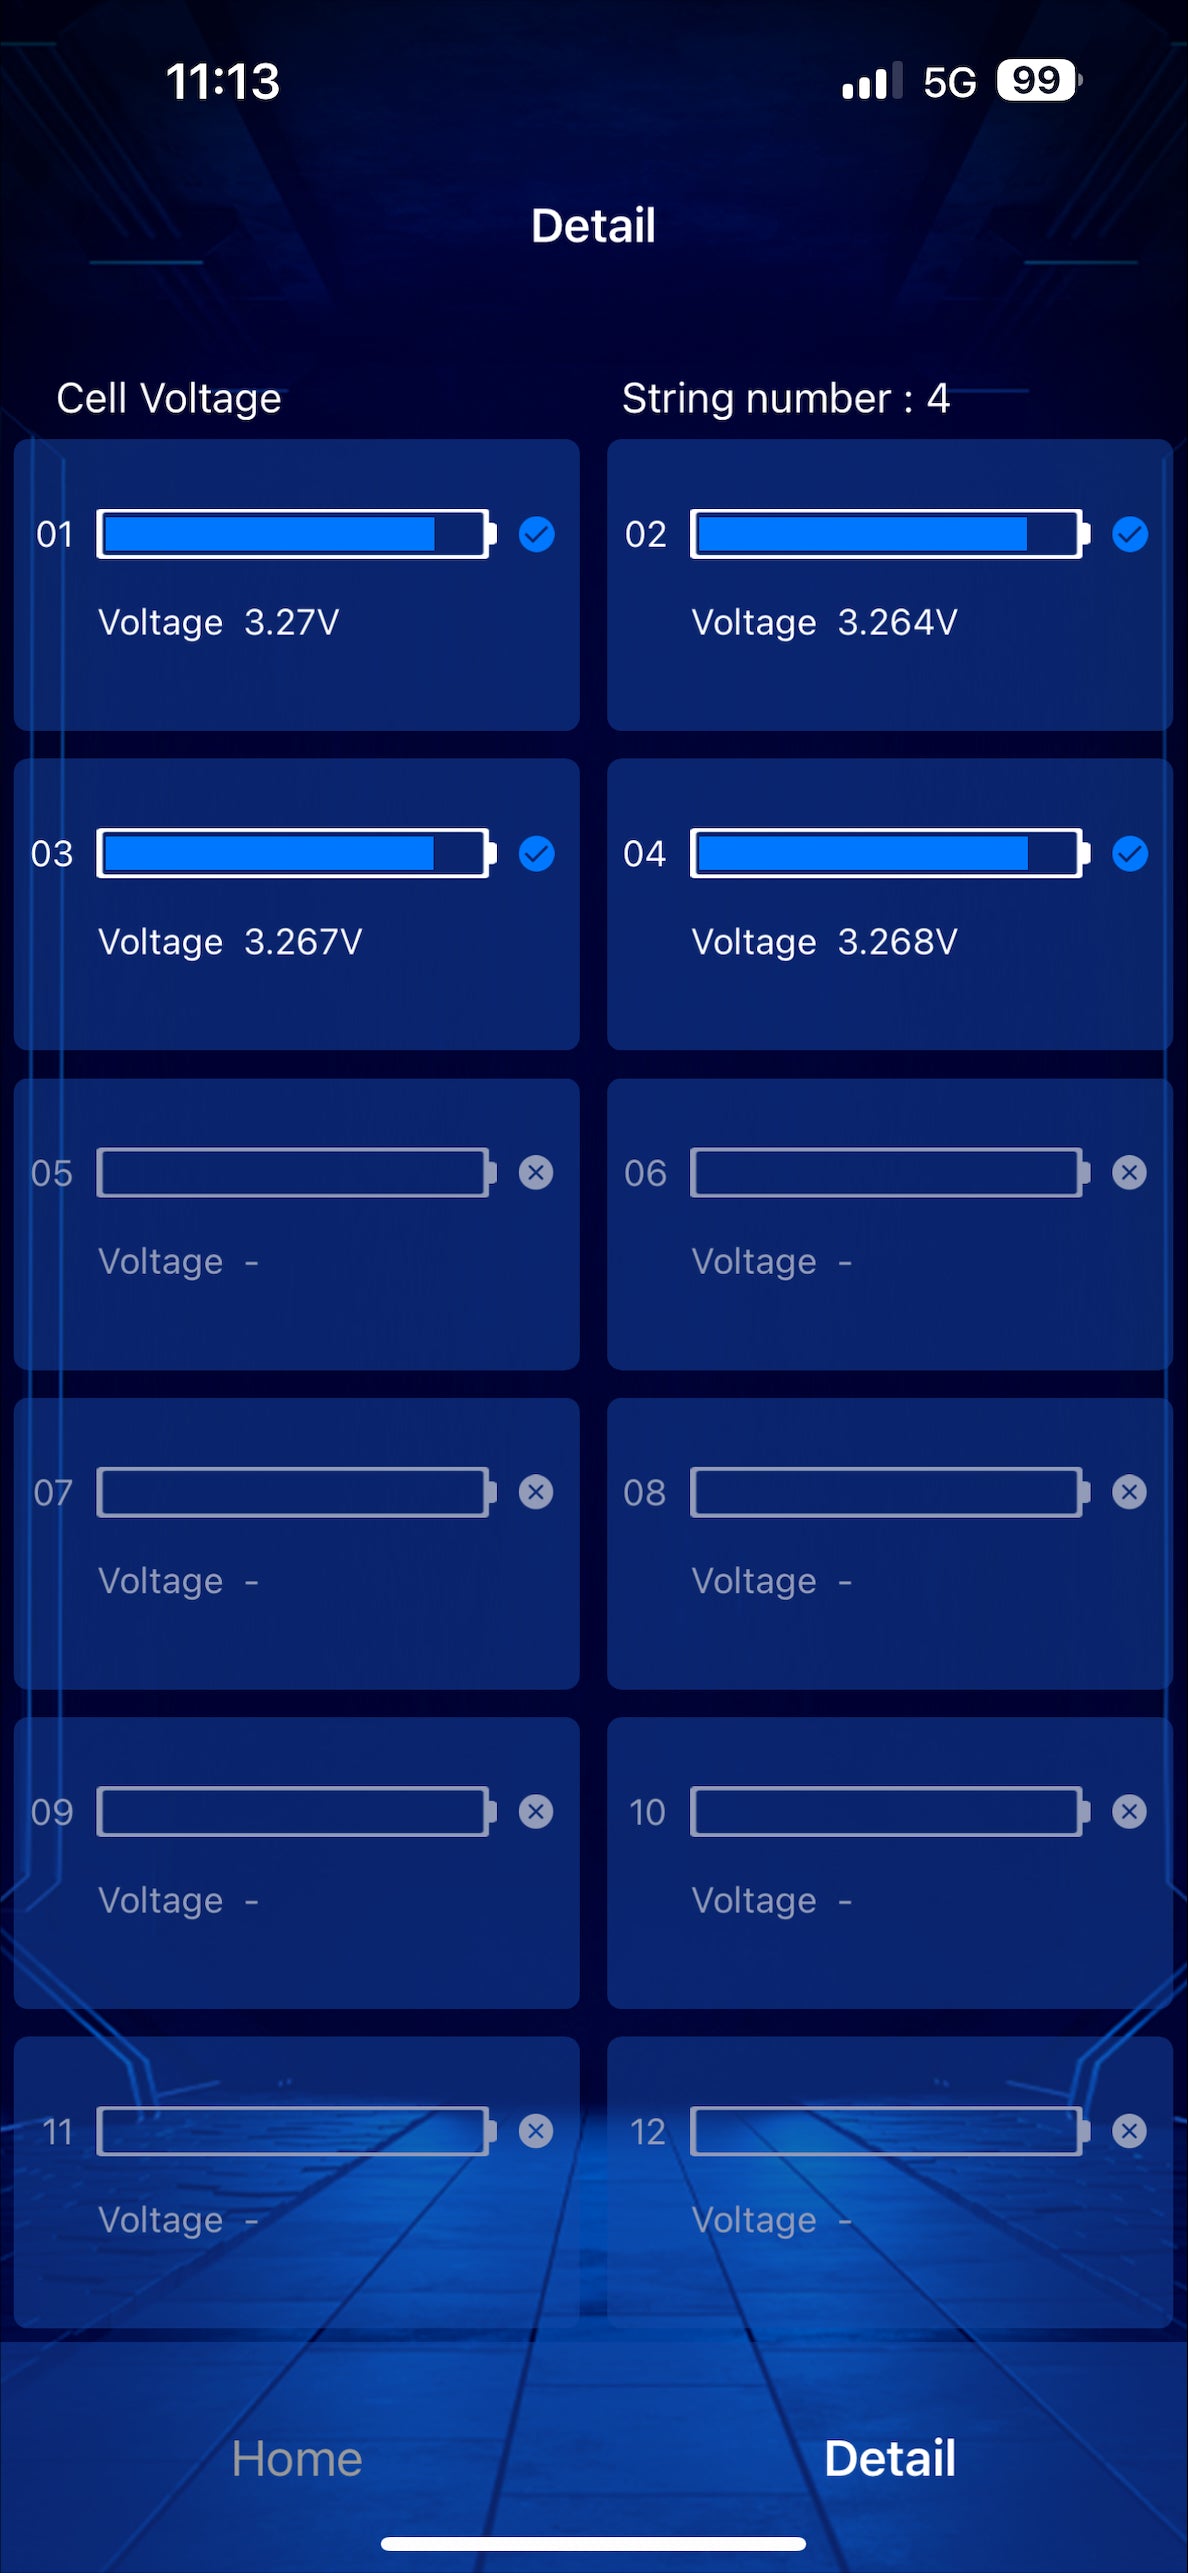Tap the Voltage 3.267V reading
This screenshot has width=1188, height=2573.
(230, 941)
